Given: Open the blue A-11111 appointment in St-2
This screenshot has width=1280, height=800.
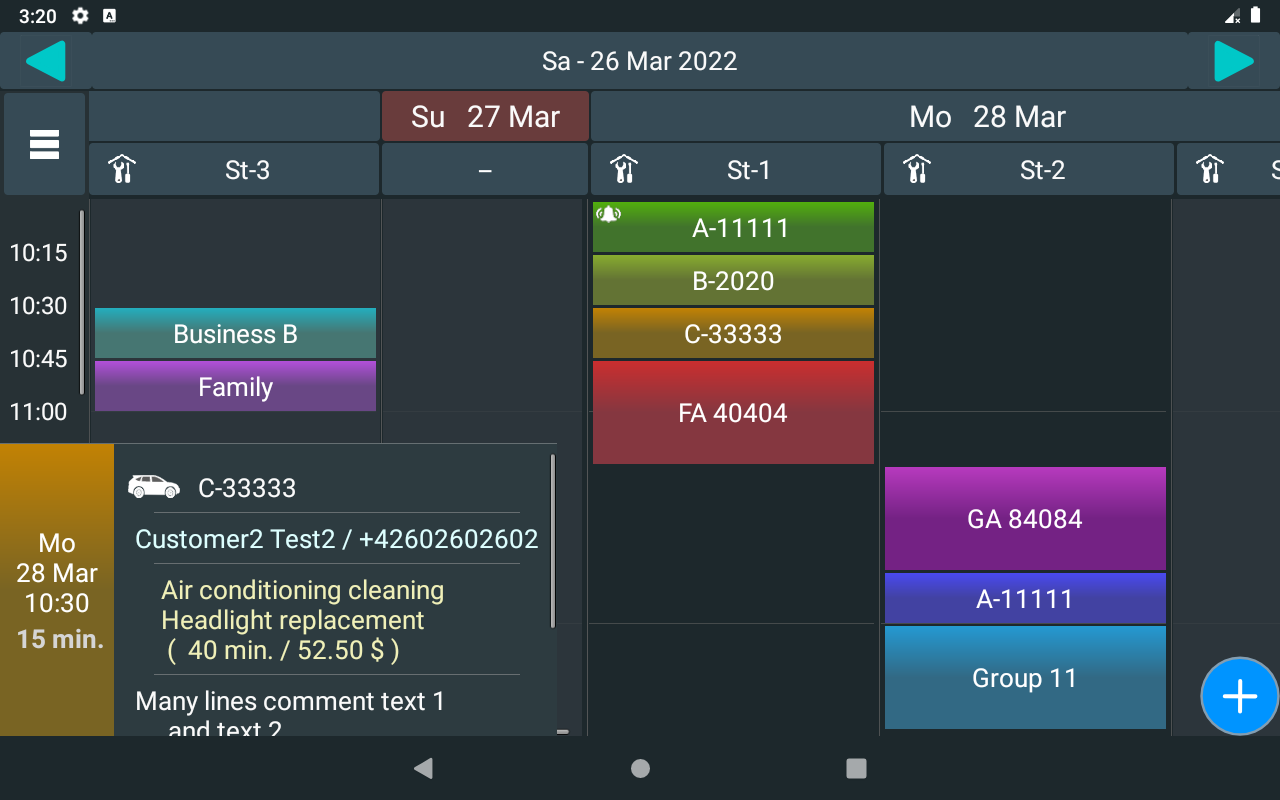Looking at the screenshot, I should (x=1025, y=598).
